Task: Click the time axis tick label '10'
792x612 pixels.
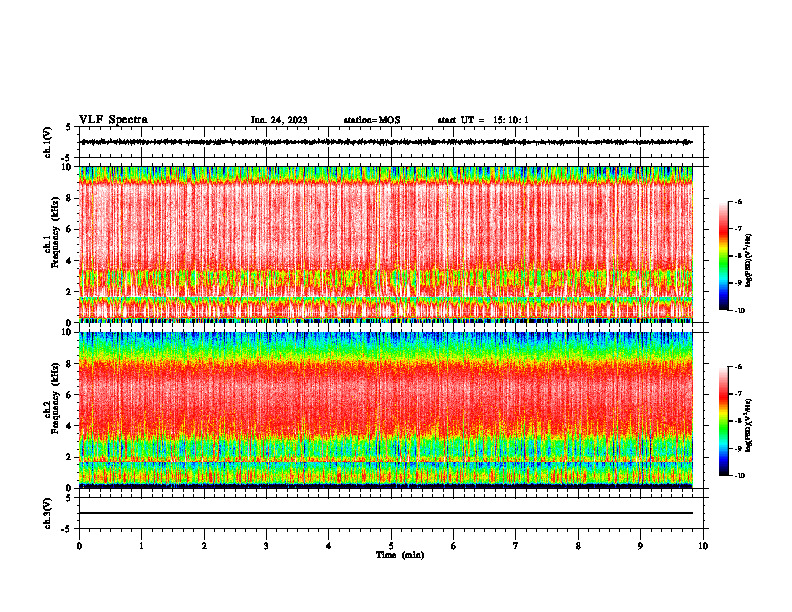Action: [x=703, y=546]
